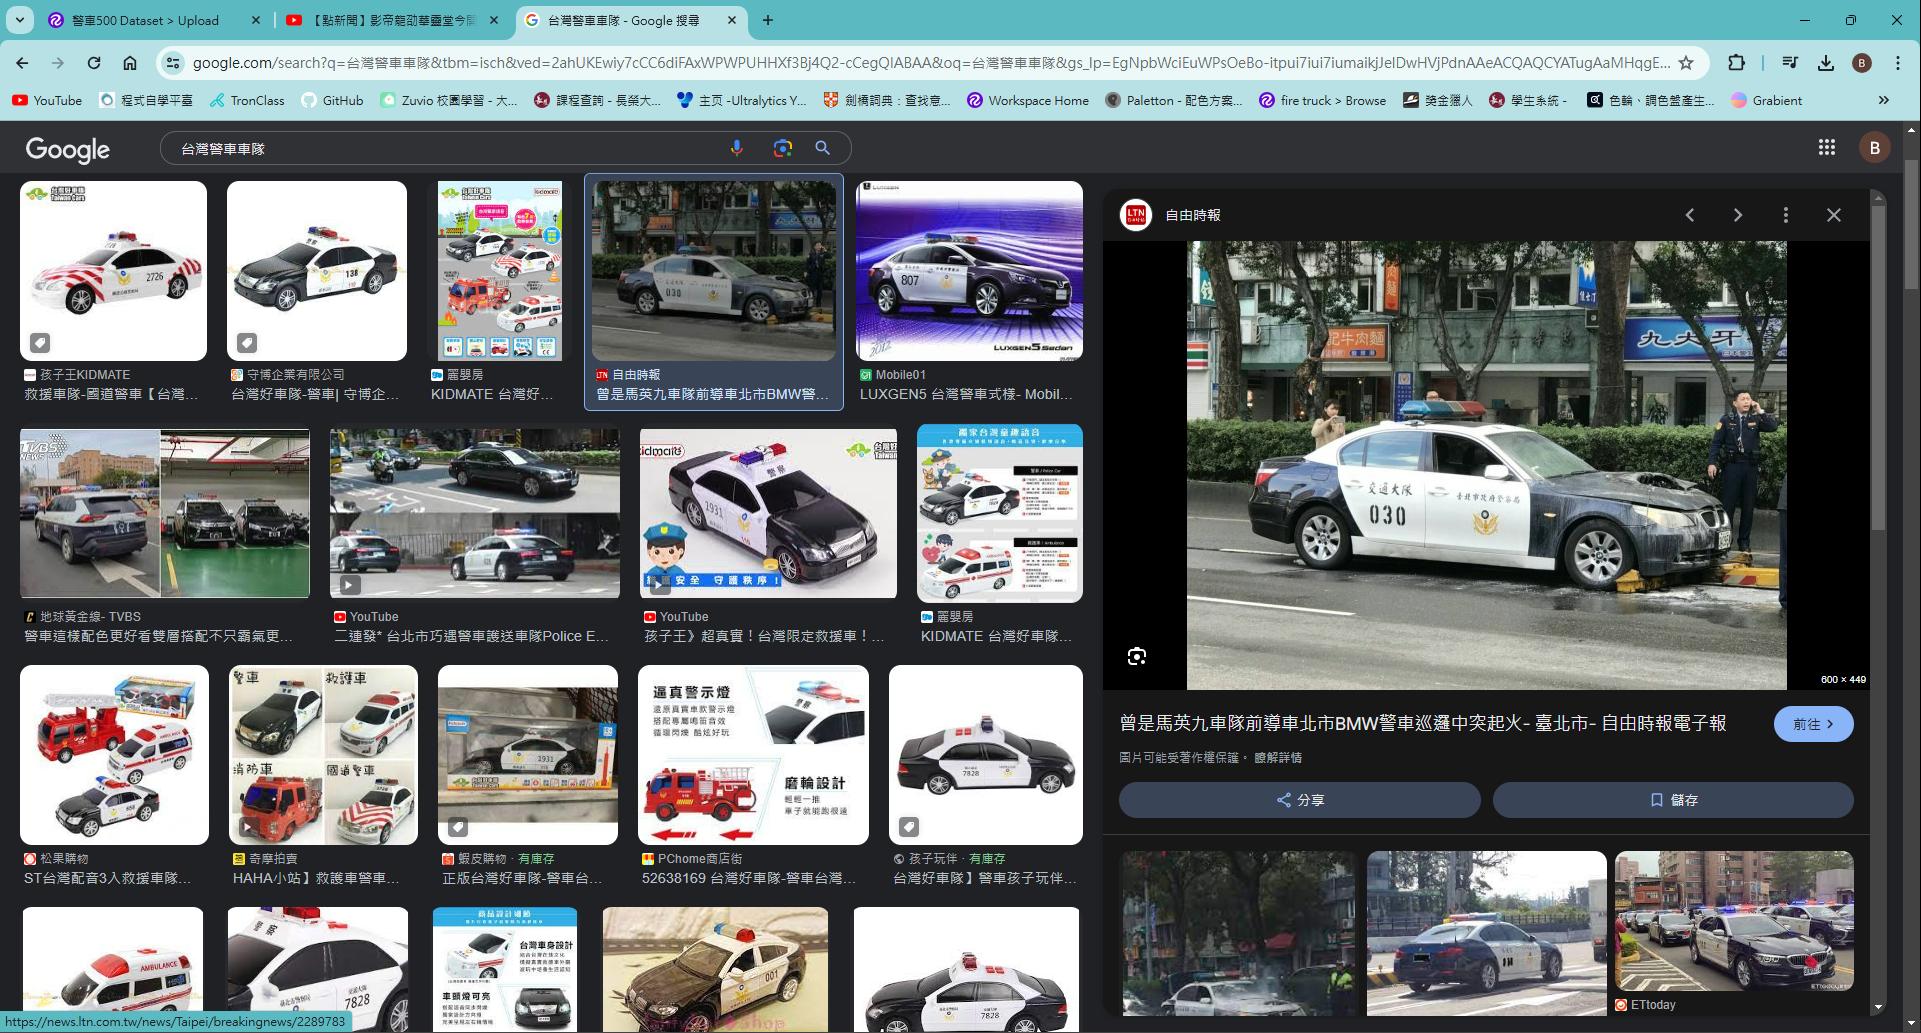Bookmark this page with star icon

click(x=1686, y=62)
